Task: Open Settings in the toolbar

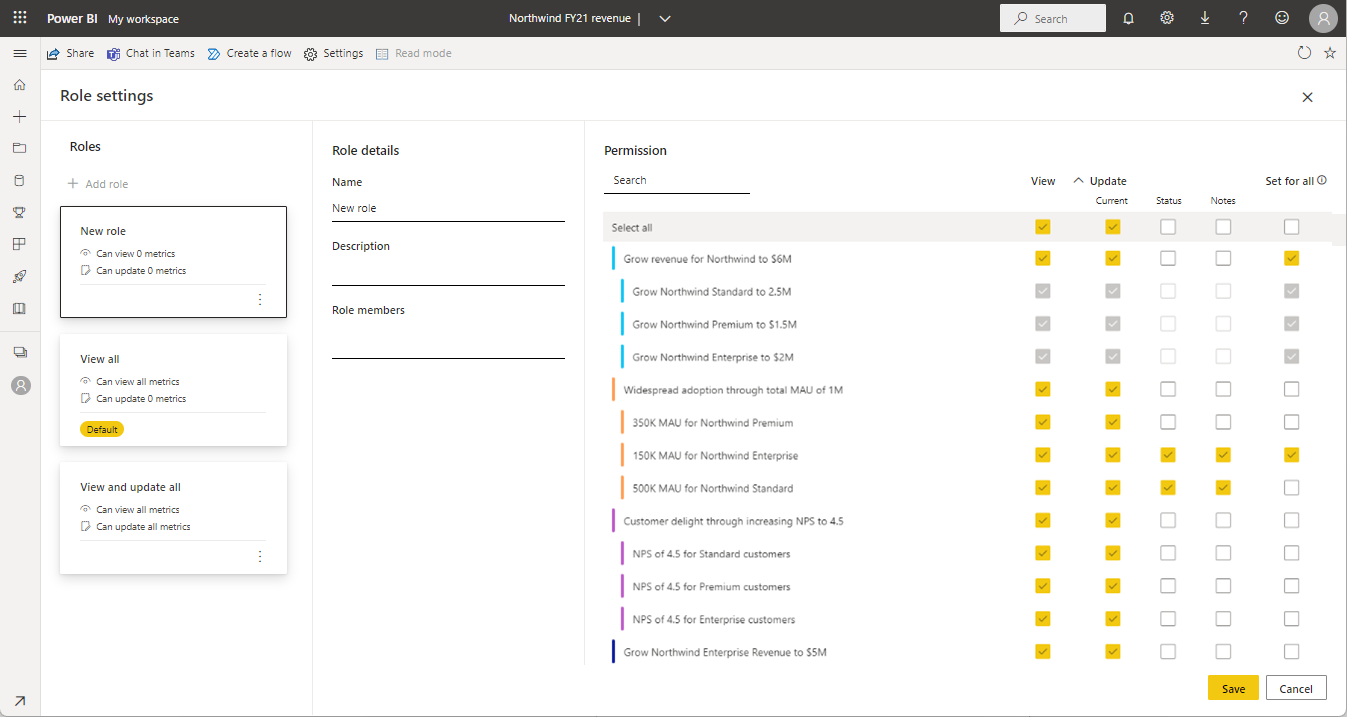Action: [x=333, y=53]
